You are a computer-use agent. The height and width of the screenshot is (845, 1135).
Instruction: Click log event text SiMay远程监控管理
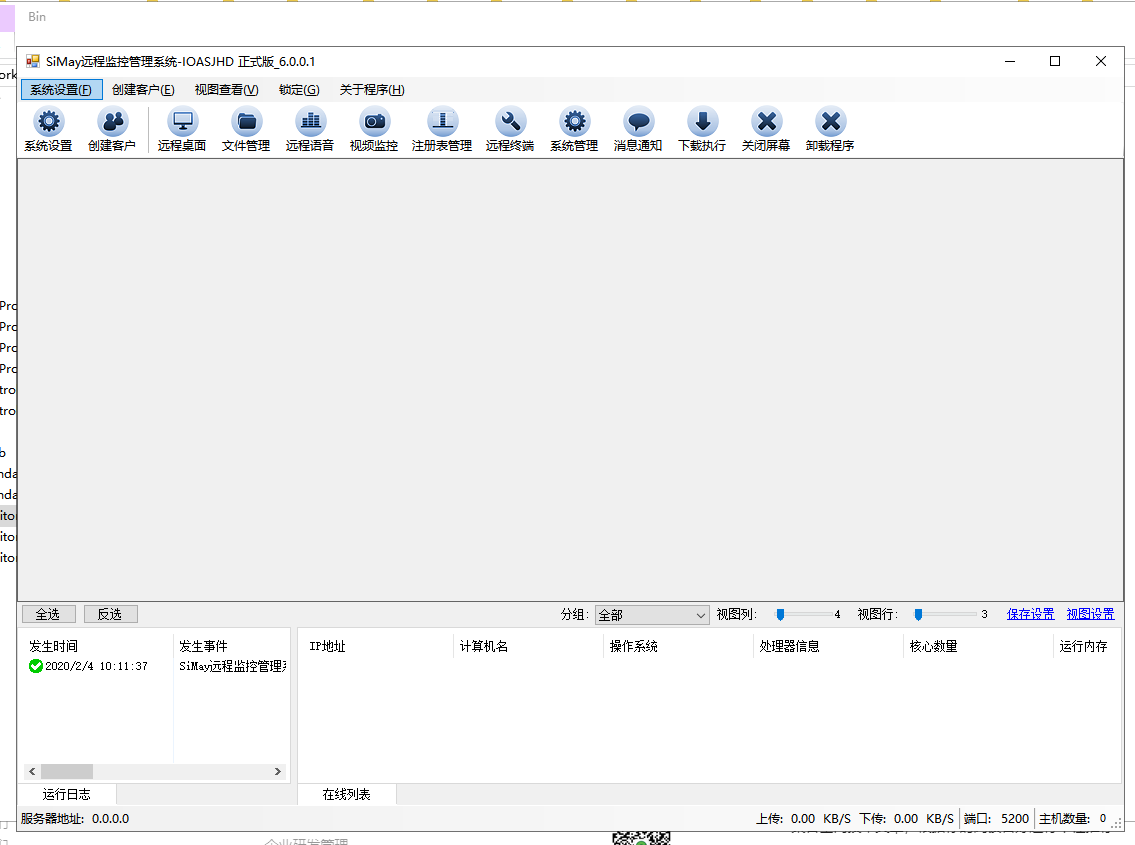point(232,666)
